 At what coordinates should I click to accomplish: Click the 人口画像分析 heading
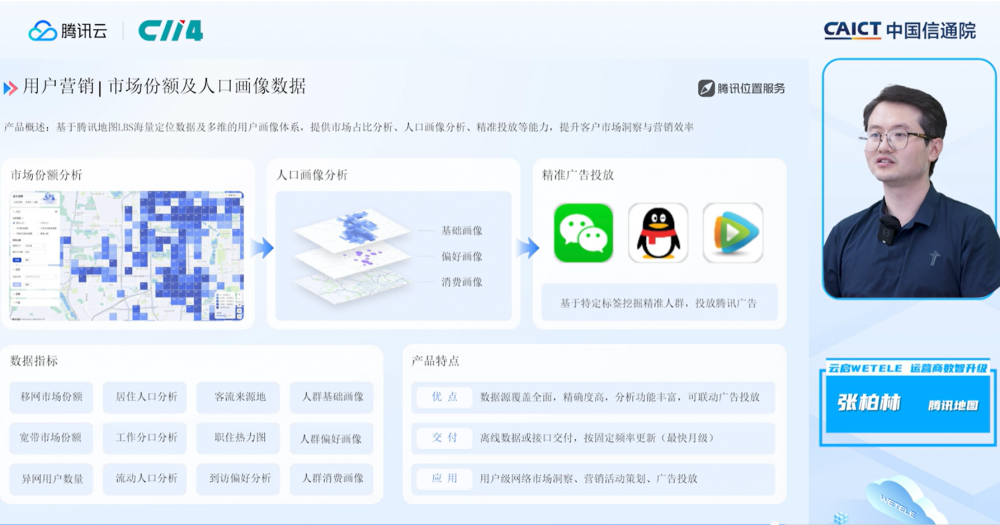[x=312, y=175]
